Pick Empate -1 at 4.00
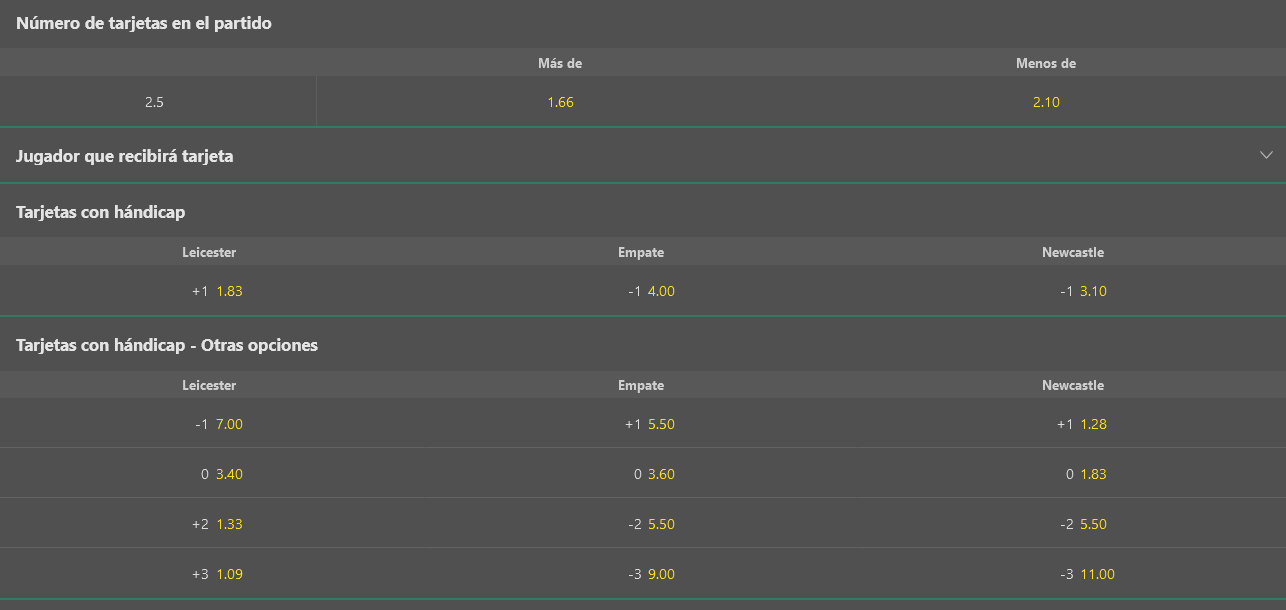This screenshot has width=1286, height=610. coord(648,291)
